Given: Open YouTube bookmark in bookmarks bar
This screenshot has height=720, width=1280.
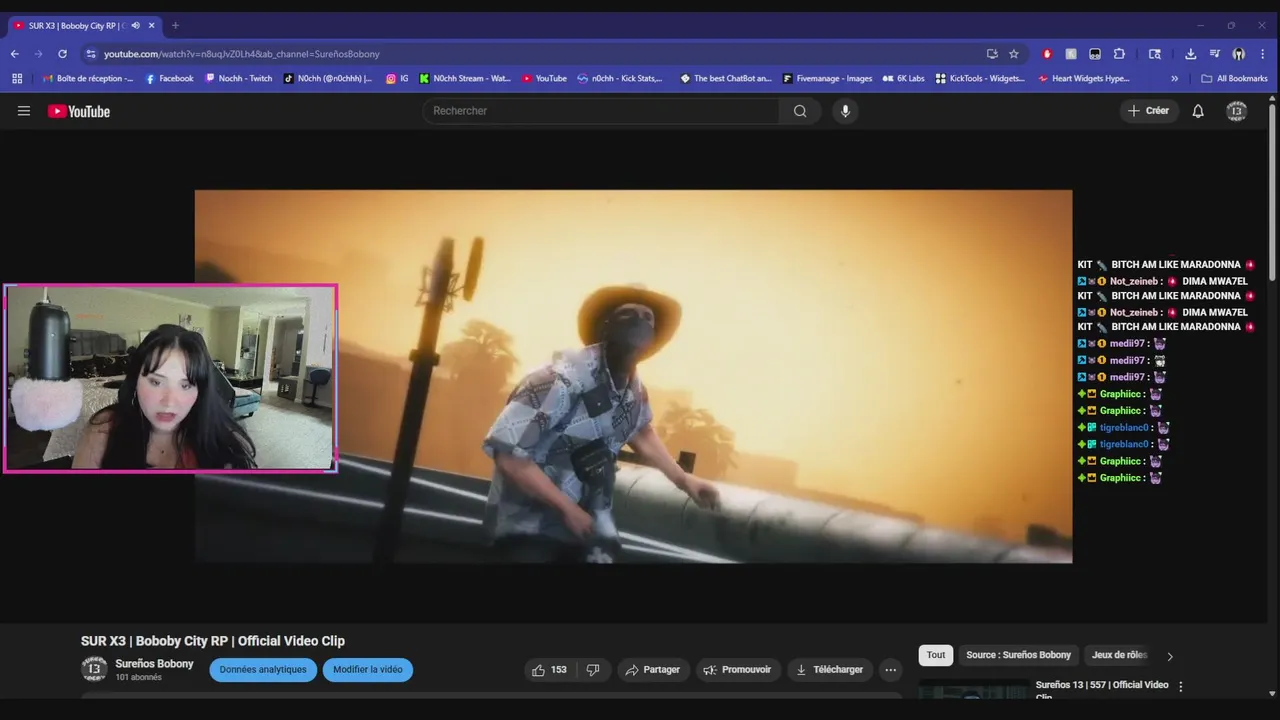Looking at the screenshot, I should point(544,78).
